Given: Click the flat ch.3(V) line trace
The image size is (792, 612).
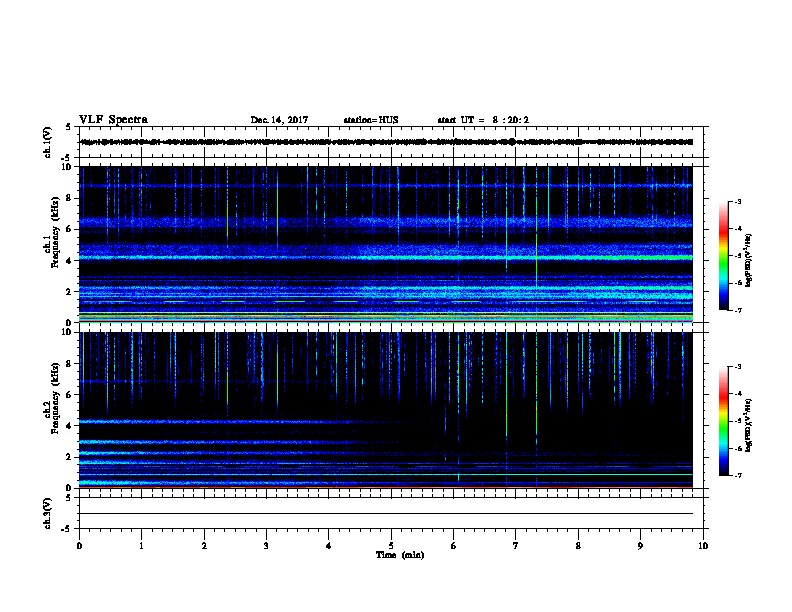Looking at the screenshot, I should pos(386,514).
